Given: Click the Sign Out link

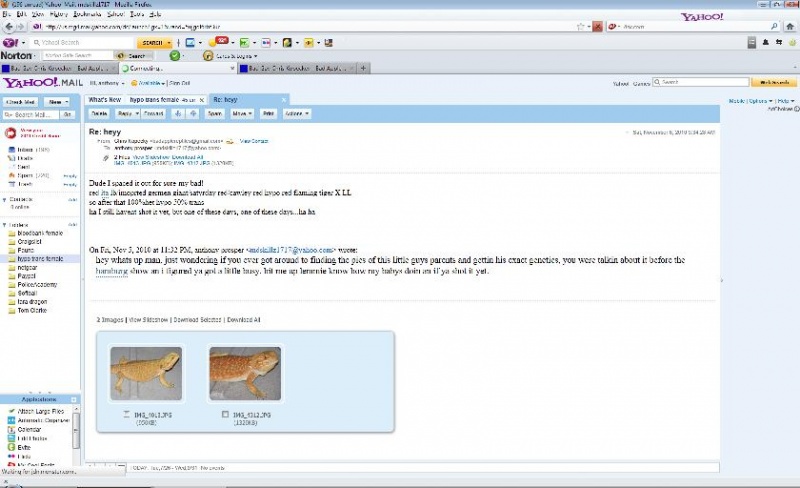Looking at the screenshot, I should pyautogui.click(x=180, y=83).
